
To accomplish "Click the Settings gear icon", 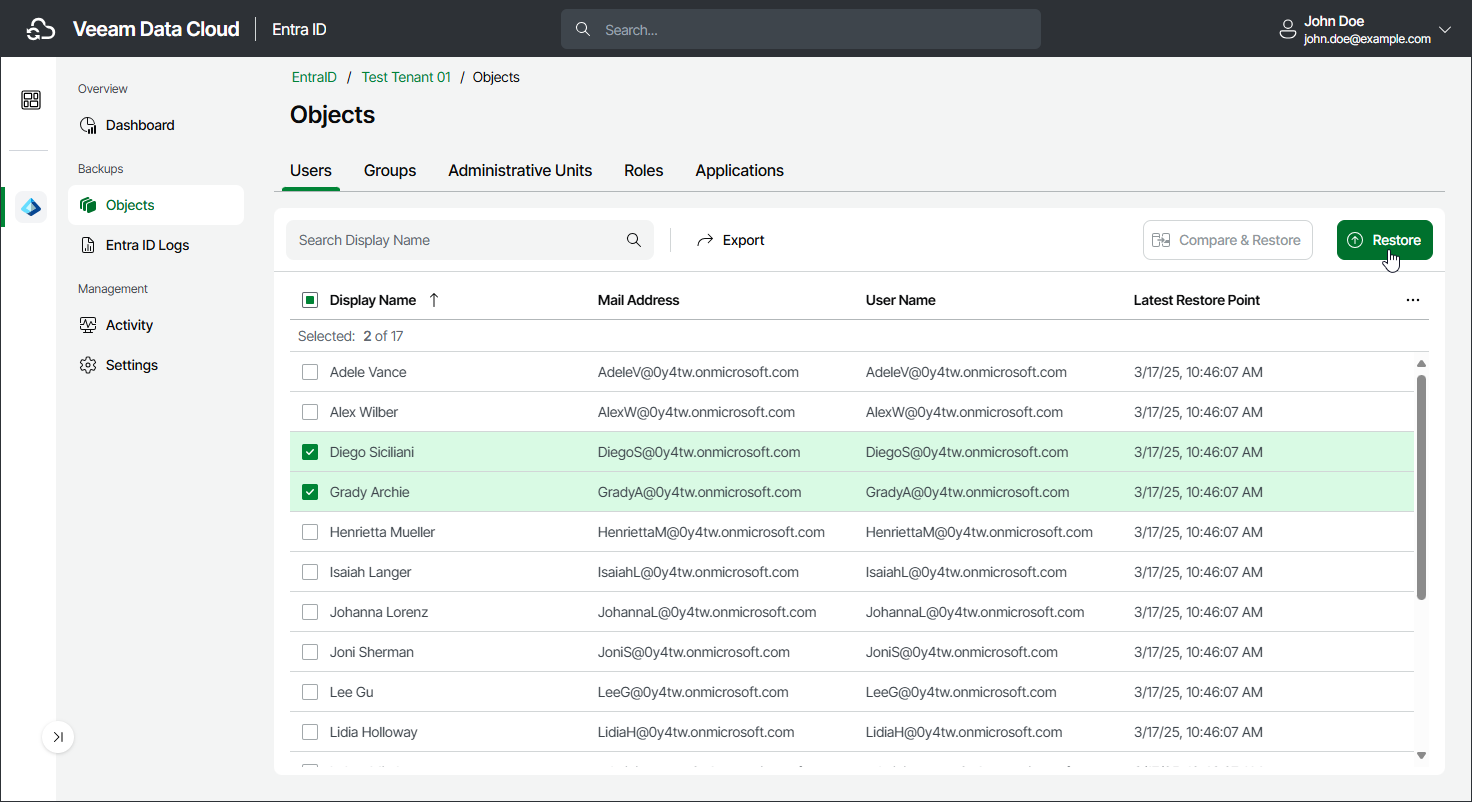I will tap(88, 365).
